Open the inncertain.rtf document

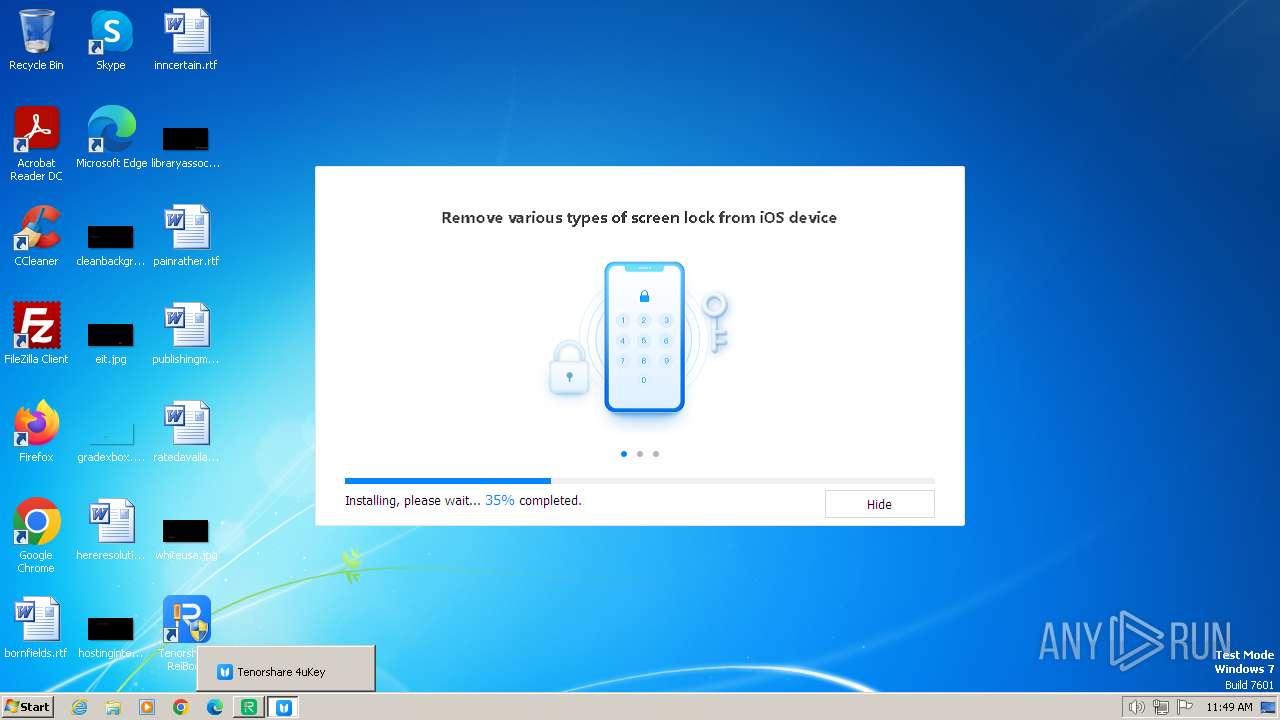click(186, 40)
